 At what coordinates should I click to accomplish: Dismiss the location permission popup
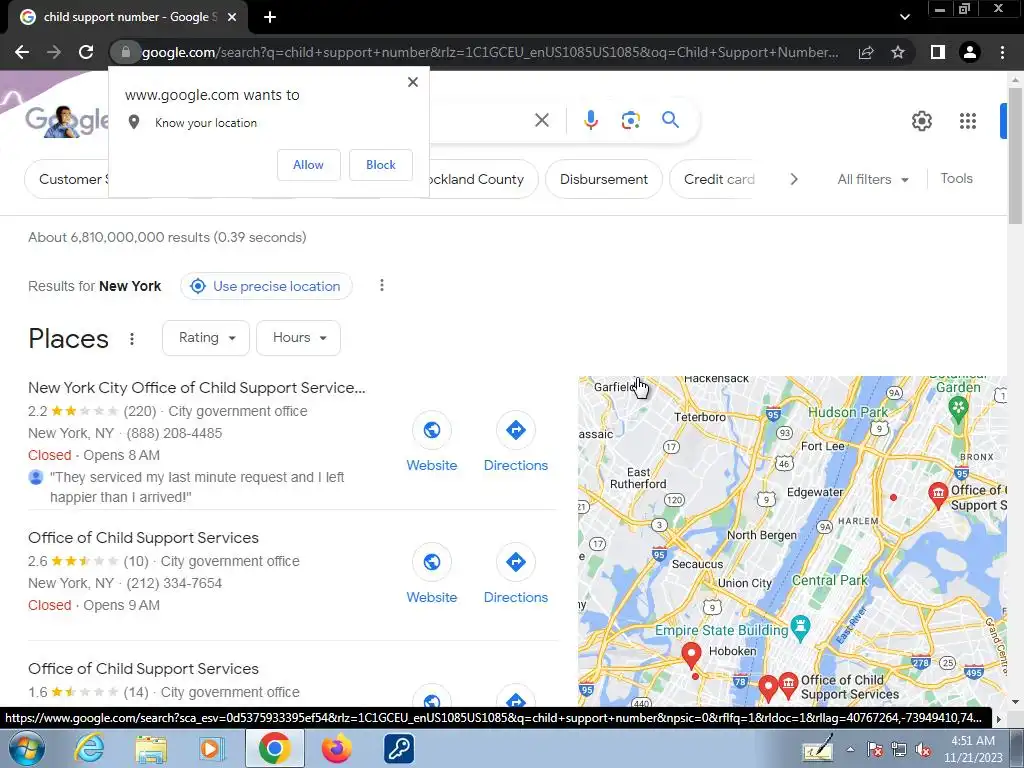point(413,82)
